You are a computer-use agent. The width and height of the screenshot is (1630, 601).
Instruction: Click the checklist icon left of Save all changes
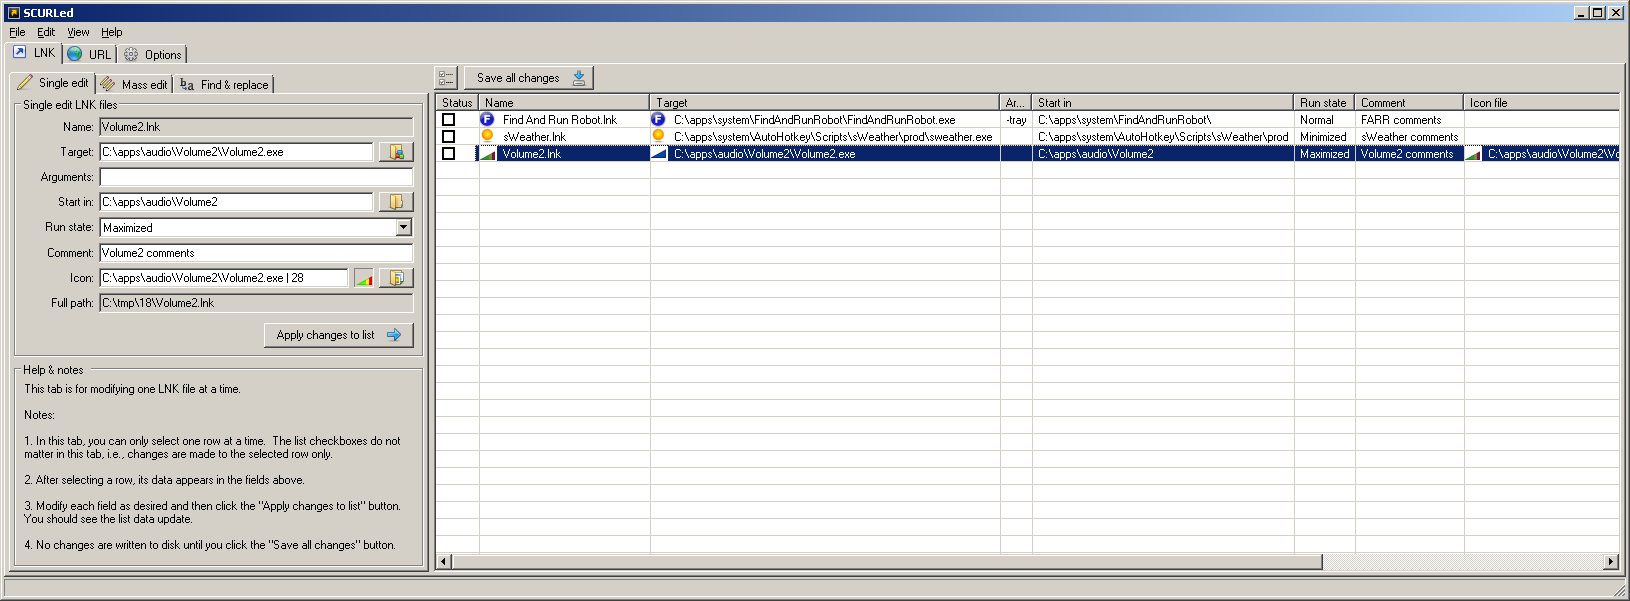coord(446,78)
